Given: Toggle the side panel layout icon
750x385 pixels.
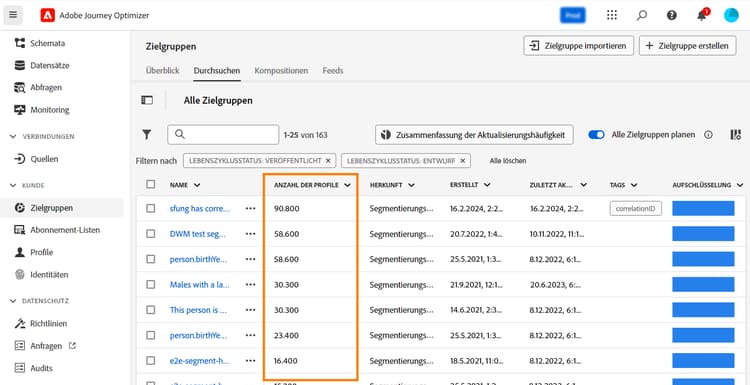Looking at the screenshot, I should pyautogui.click(x=147, y=100).
